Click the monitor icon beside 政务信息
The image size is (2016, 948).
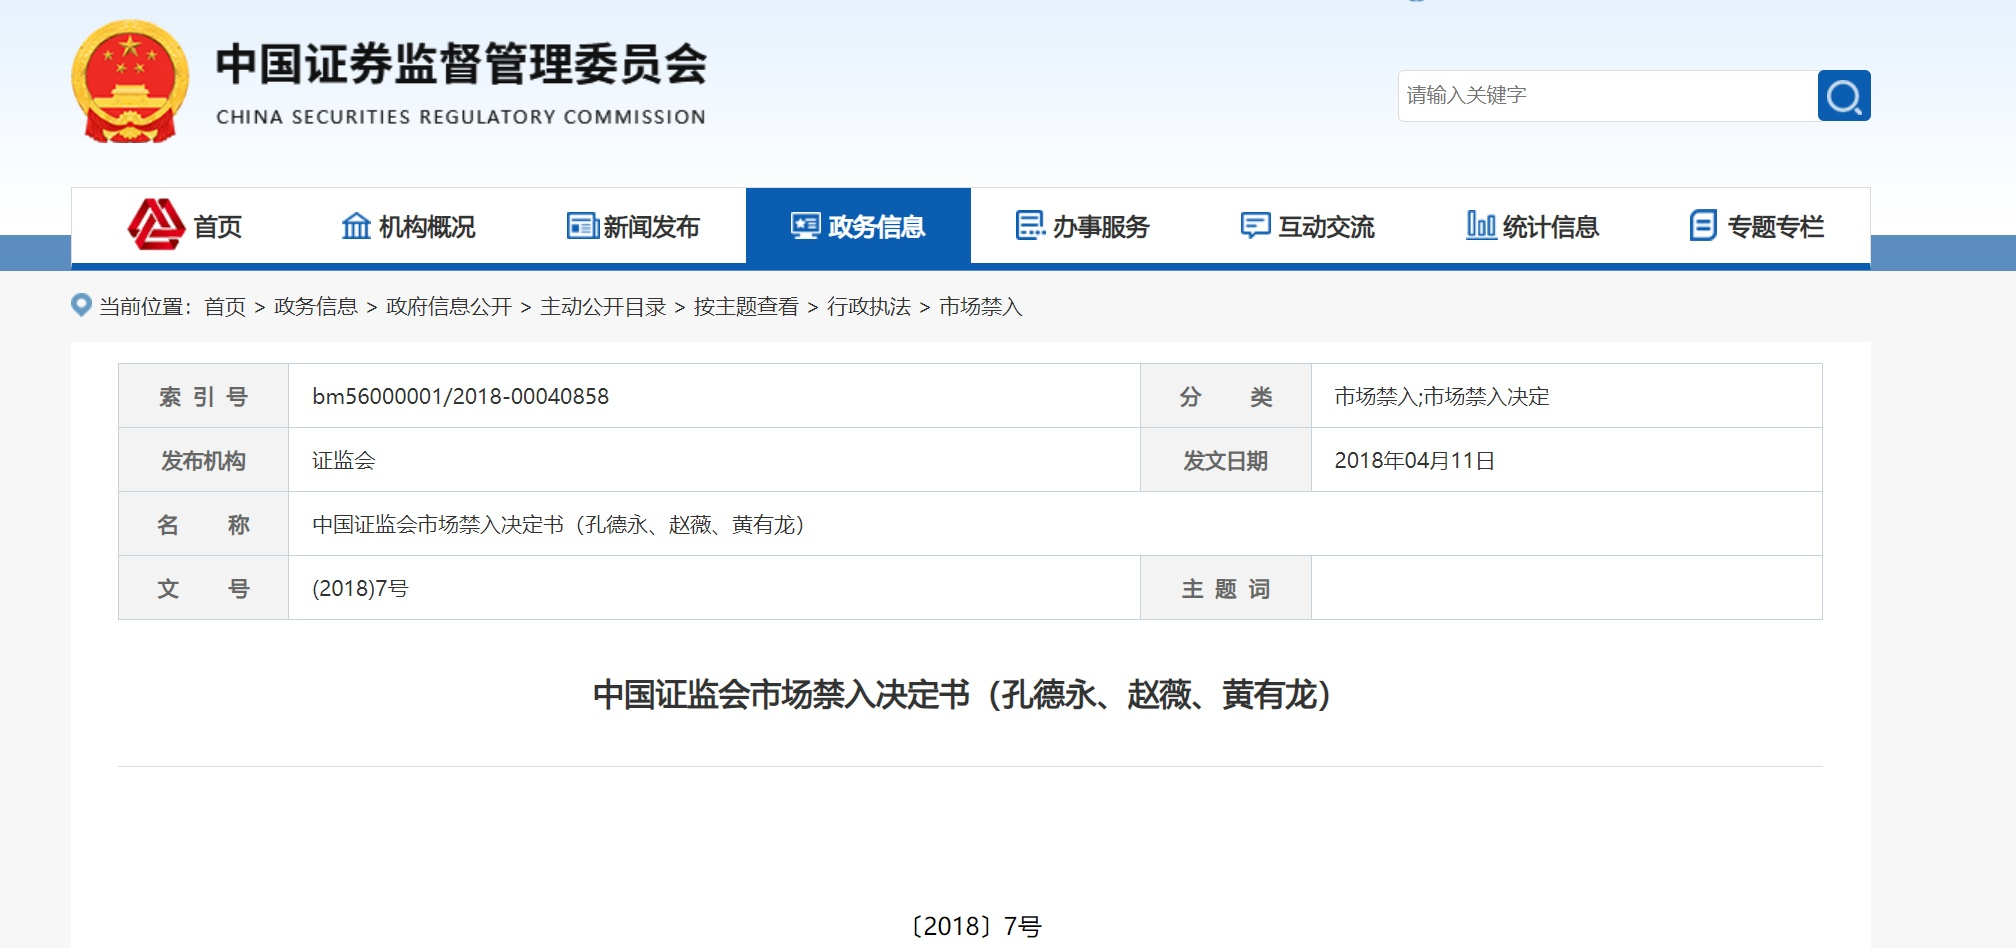805,226
